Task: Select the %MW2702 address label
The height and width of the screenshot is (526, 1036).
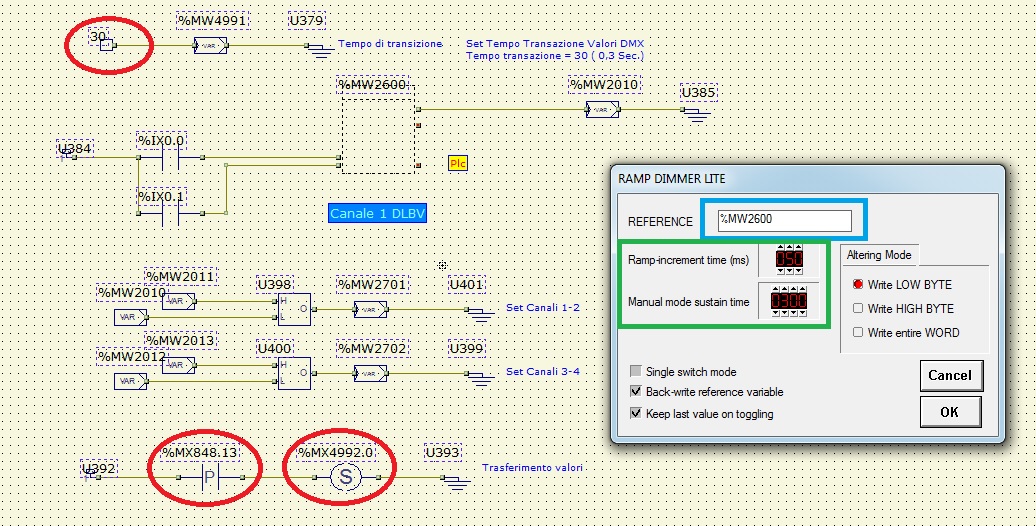Action: [x=373, y=348]
